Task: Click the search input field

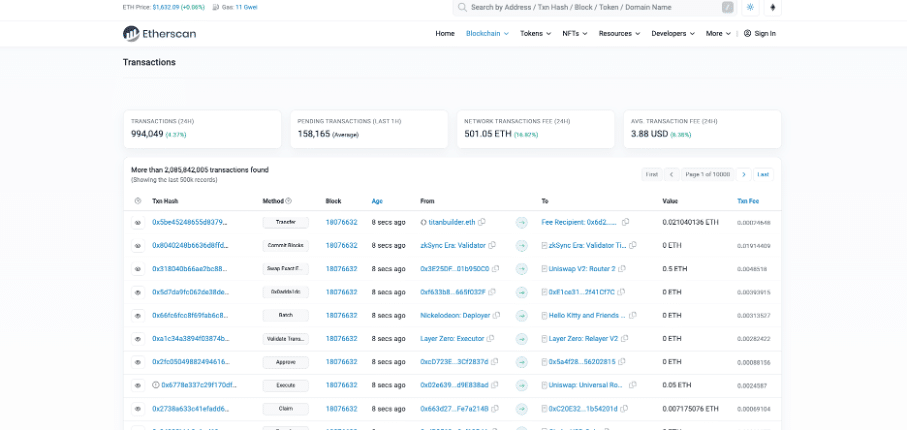Action: click(594, 8)
